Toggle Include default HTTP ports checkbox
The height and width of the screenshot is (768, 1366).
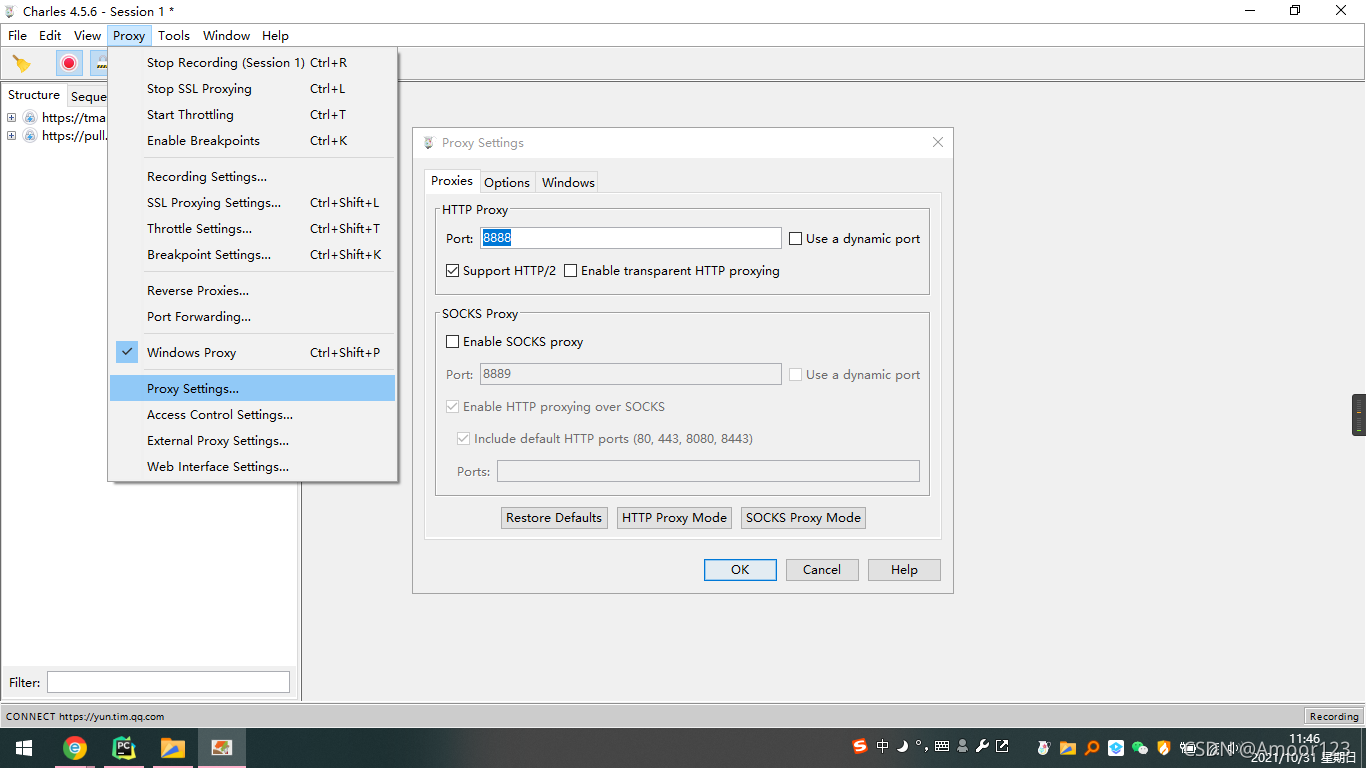coord(464,439)
